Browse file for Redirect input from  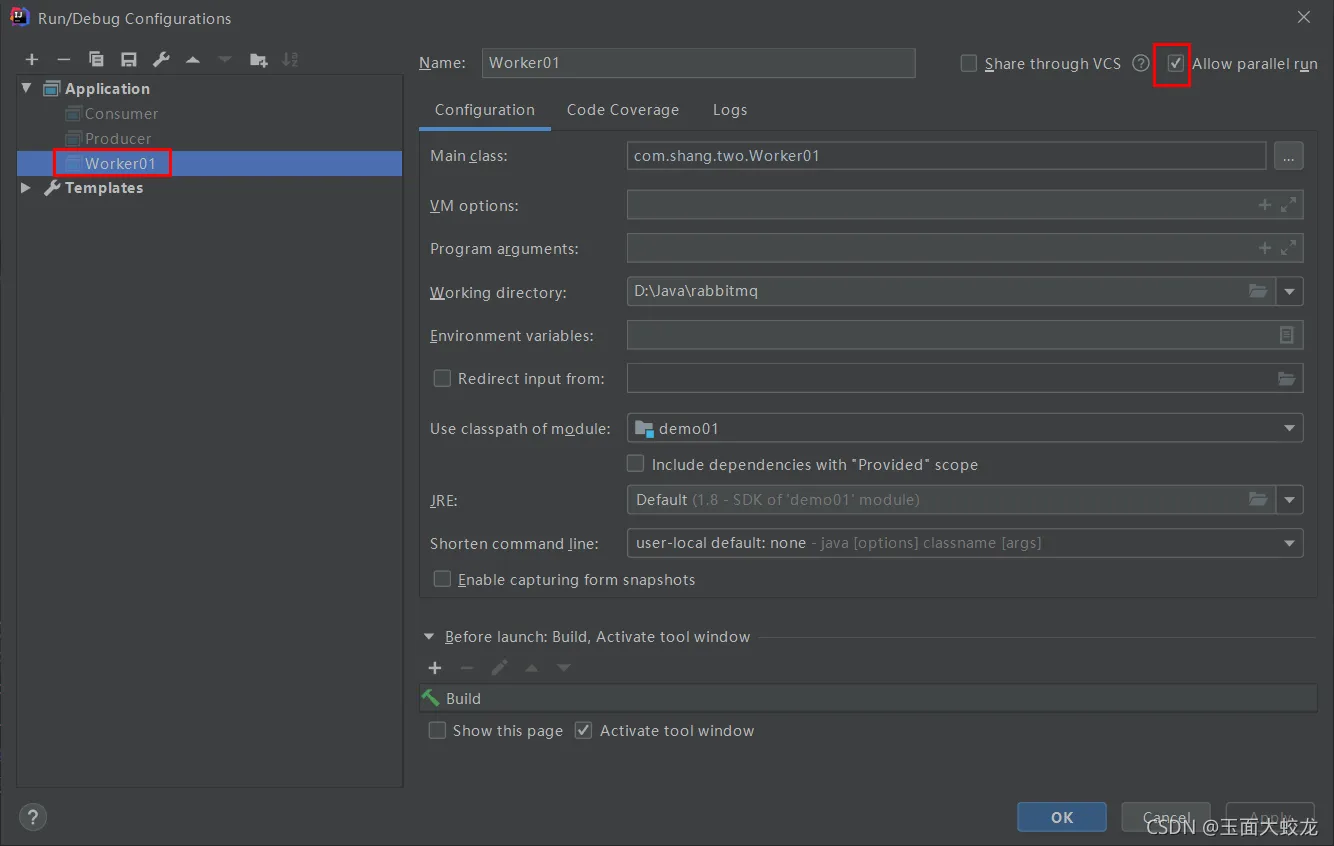[1287, 378]
